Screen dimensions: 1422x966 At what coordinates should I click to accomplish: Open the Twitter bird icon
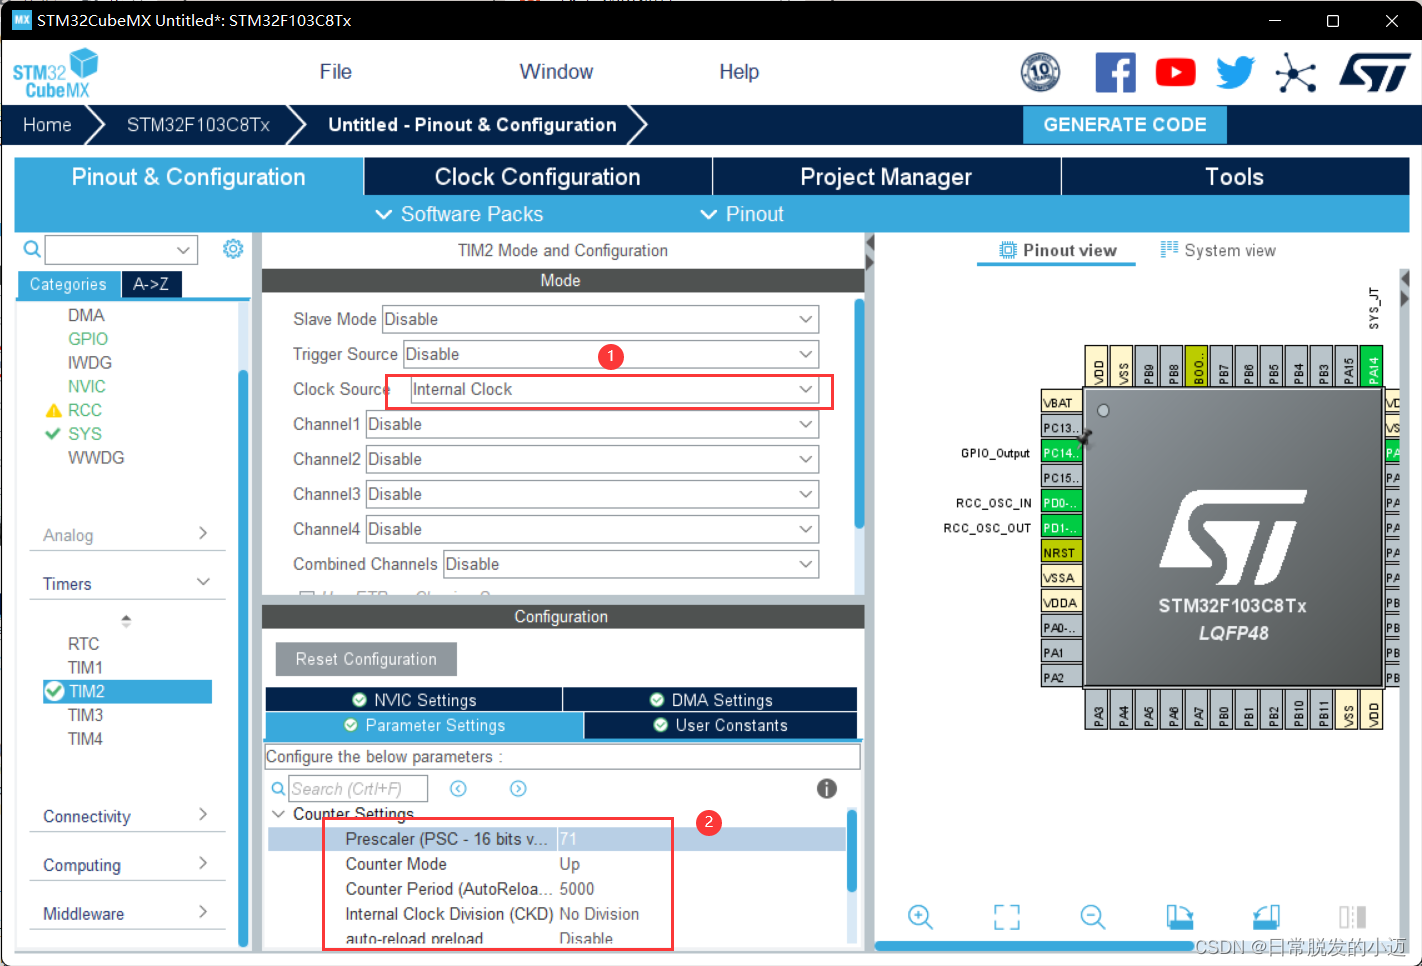coord(1235,72)
